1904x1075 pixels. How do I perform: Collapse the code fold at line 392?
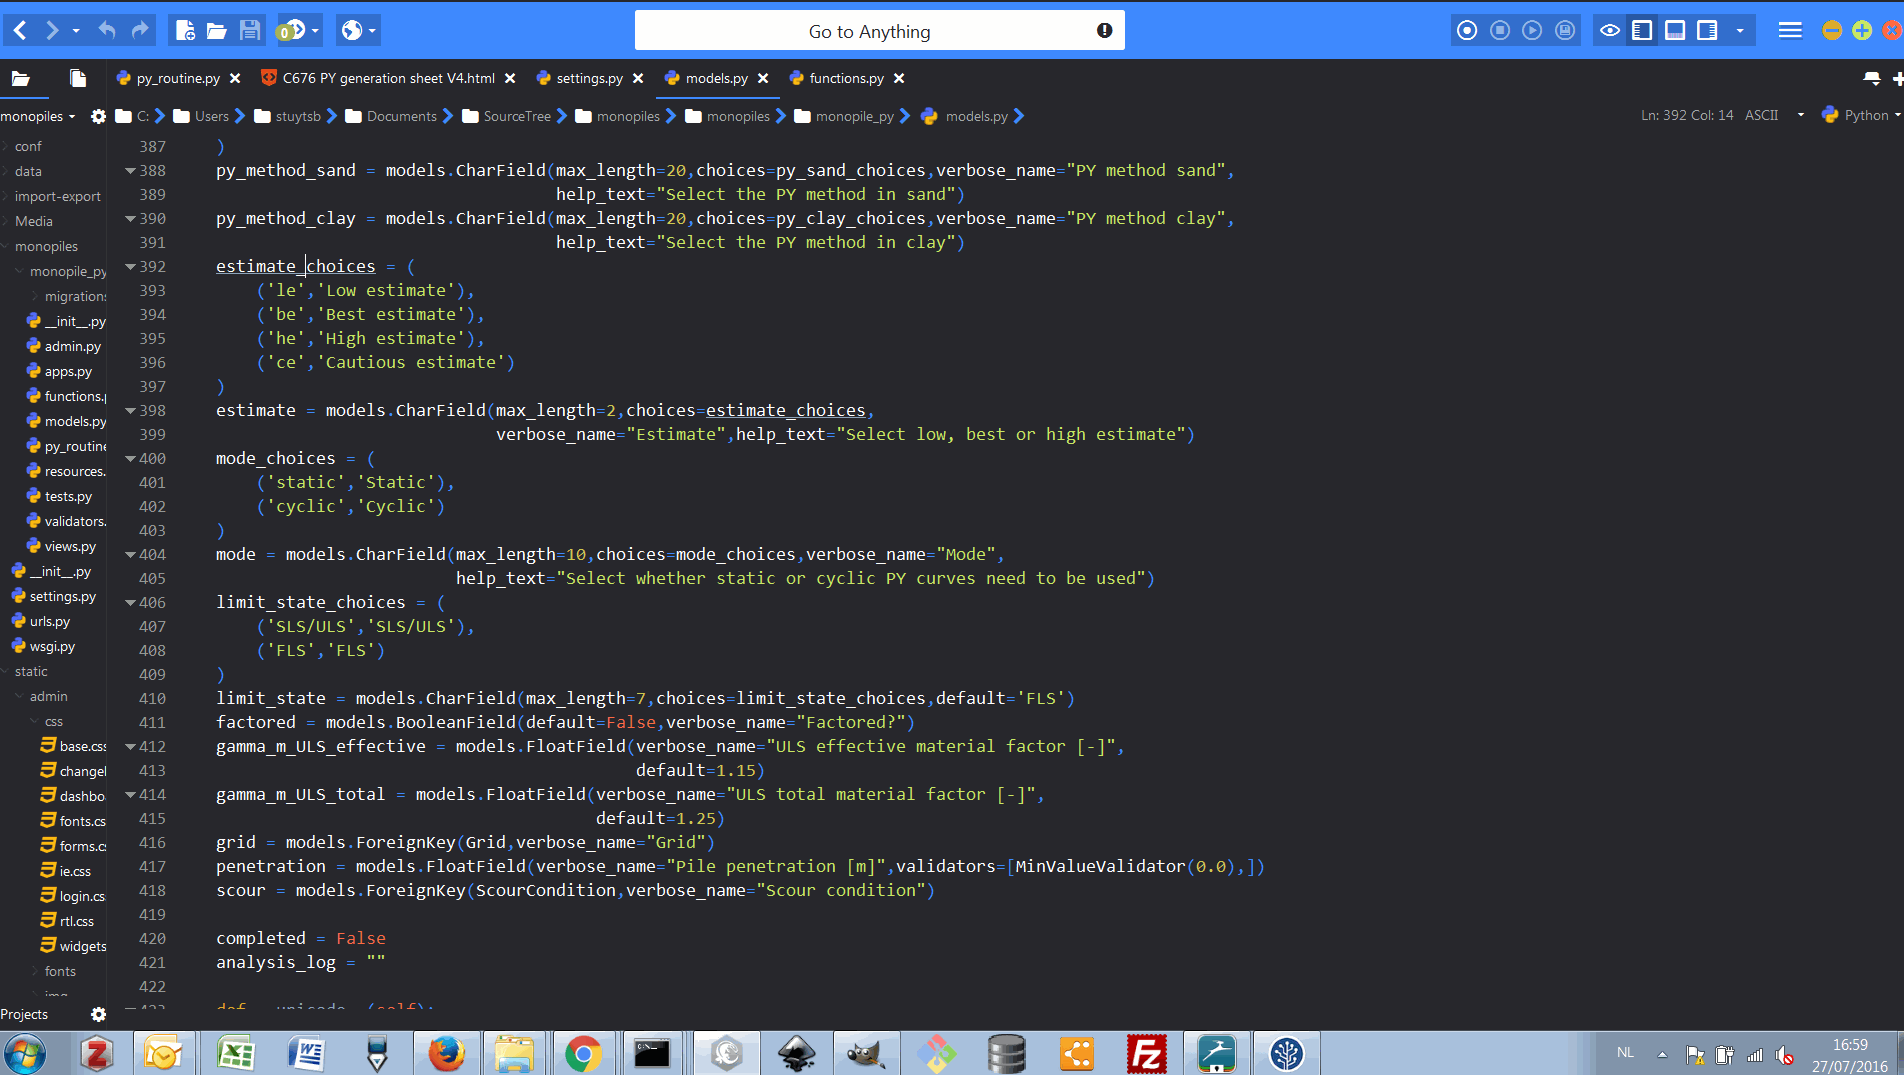click(130, 267)
